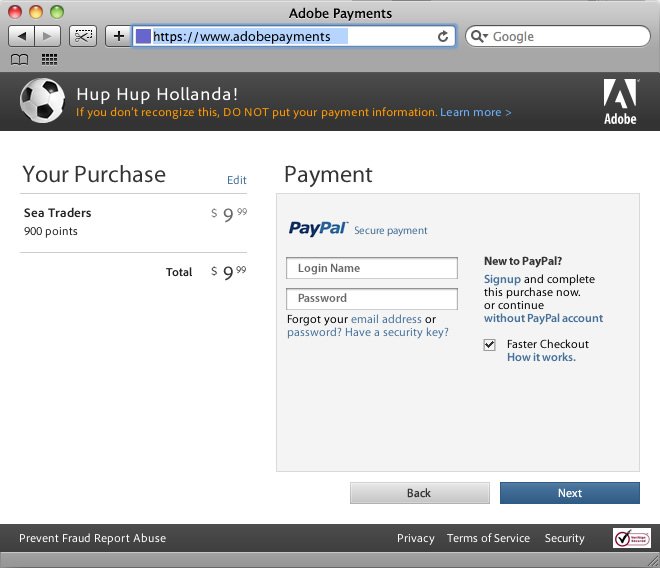Add a bookmark with the plus button
Screen dimensions: 660x568
point(119,36)
